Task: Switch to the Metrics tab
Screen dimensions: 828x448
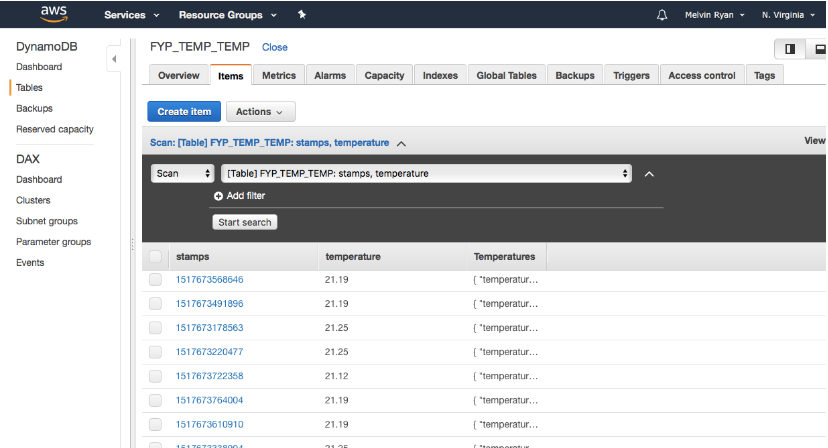Action: click(279, 76)
